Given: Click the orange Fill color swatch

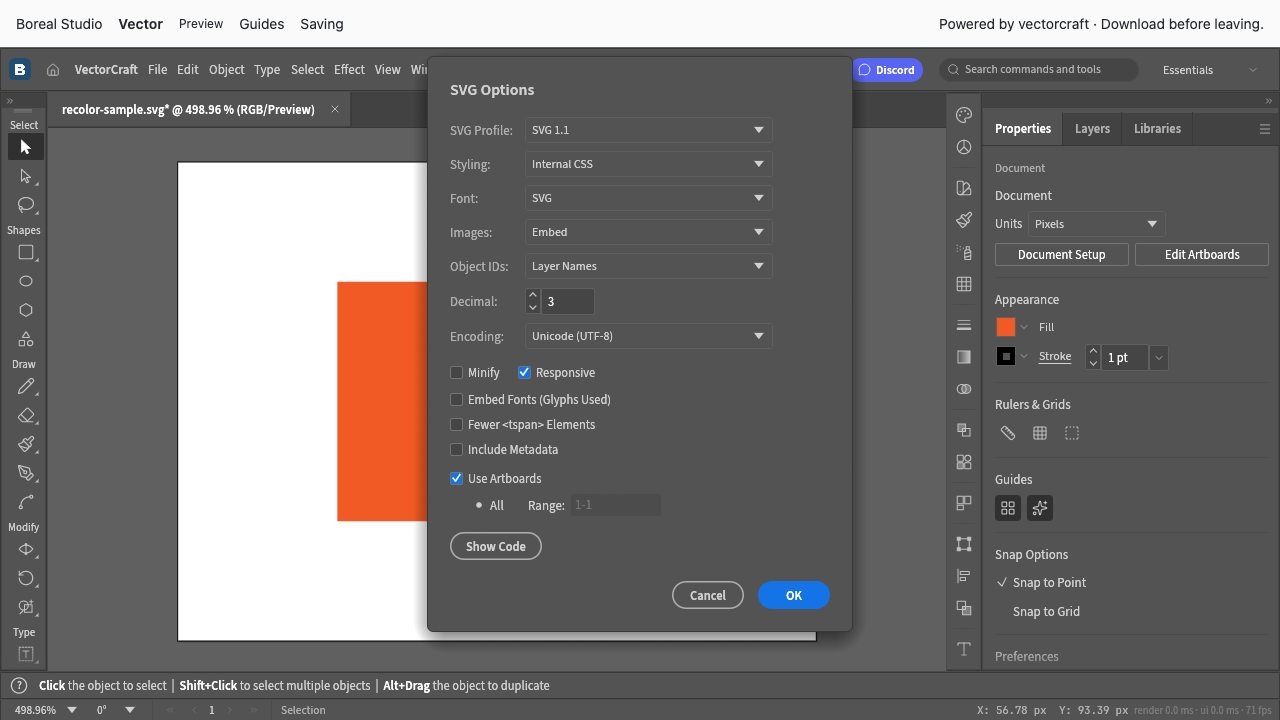Looking at the screenshot, I should click(1006, 327).
